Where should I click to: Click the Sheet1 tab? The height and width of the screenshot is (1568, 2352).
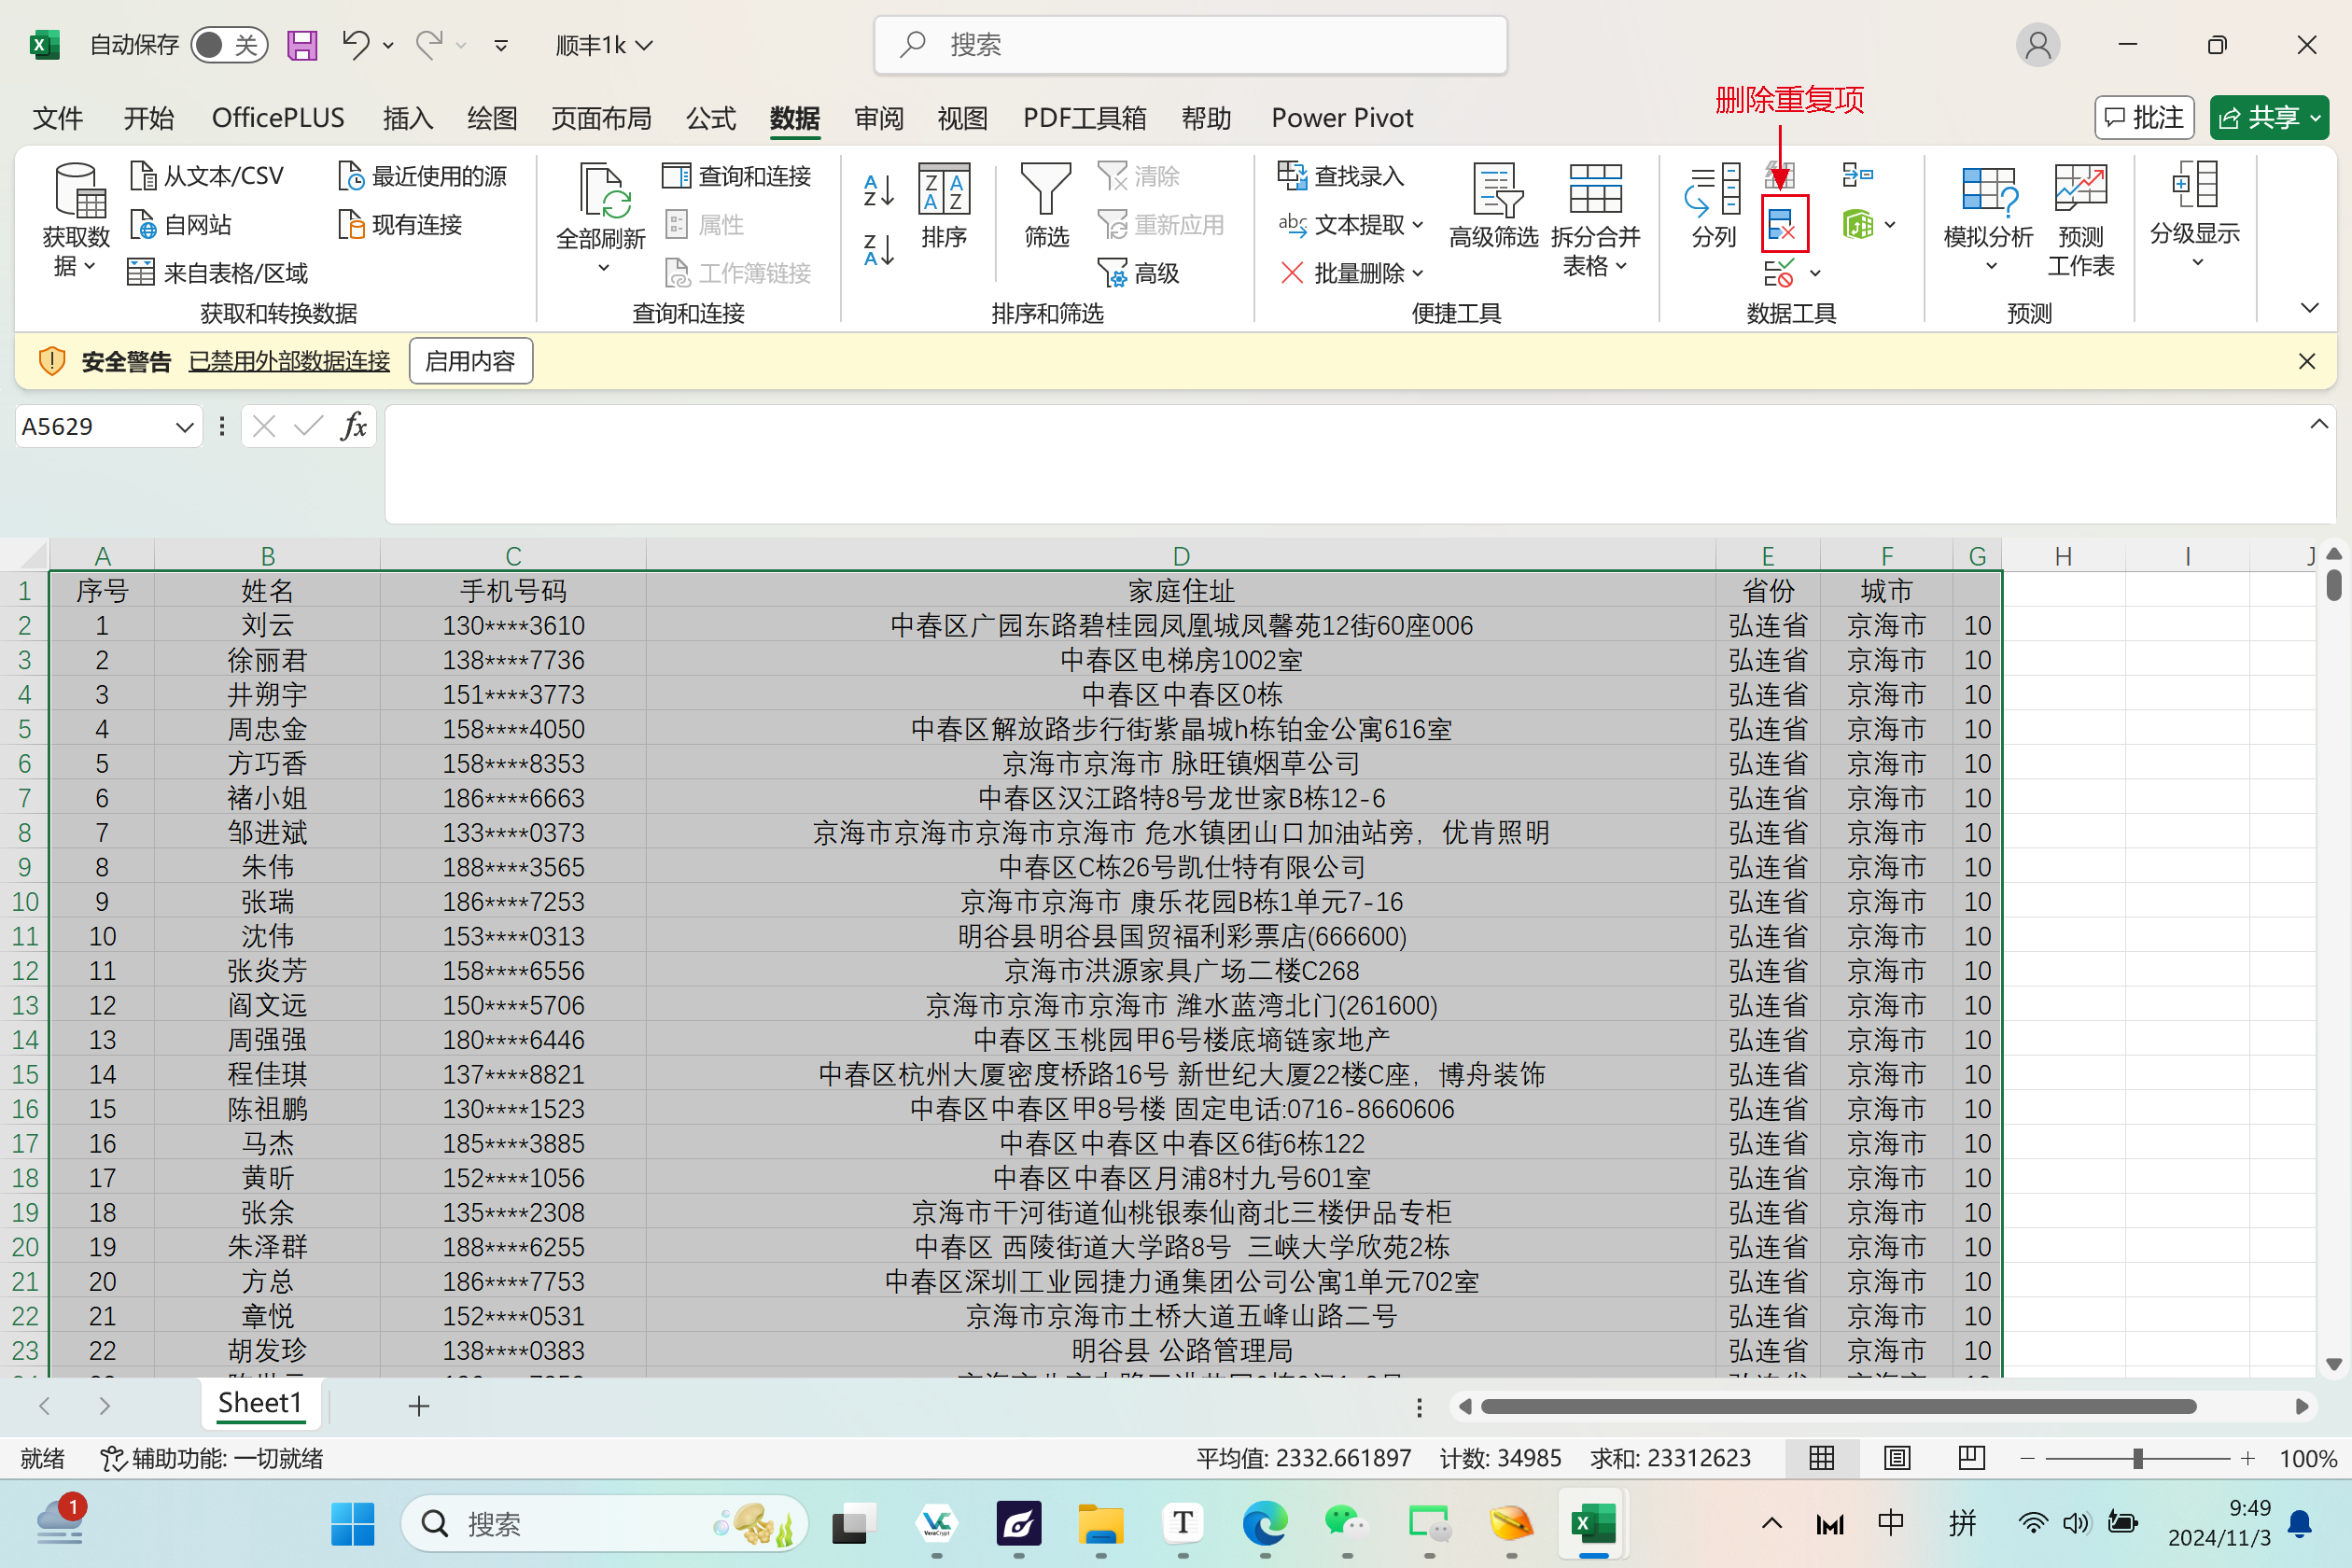tap(260, 1404)
